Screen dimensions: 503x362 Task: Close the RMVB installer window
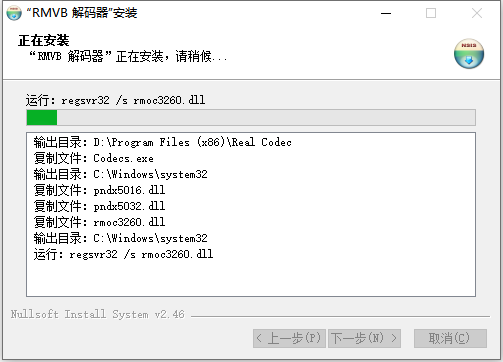[x=477, y=13]
